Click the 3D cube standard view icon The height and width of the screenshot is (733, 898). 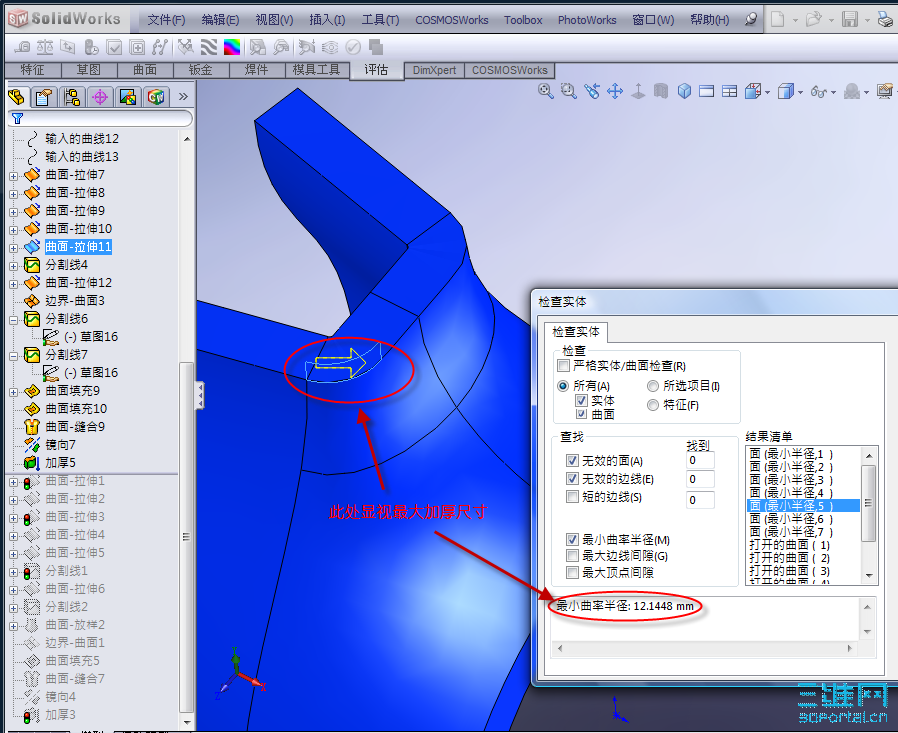coord(684,91)
